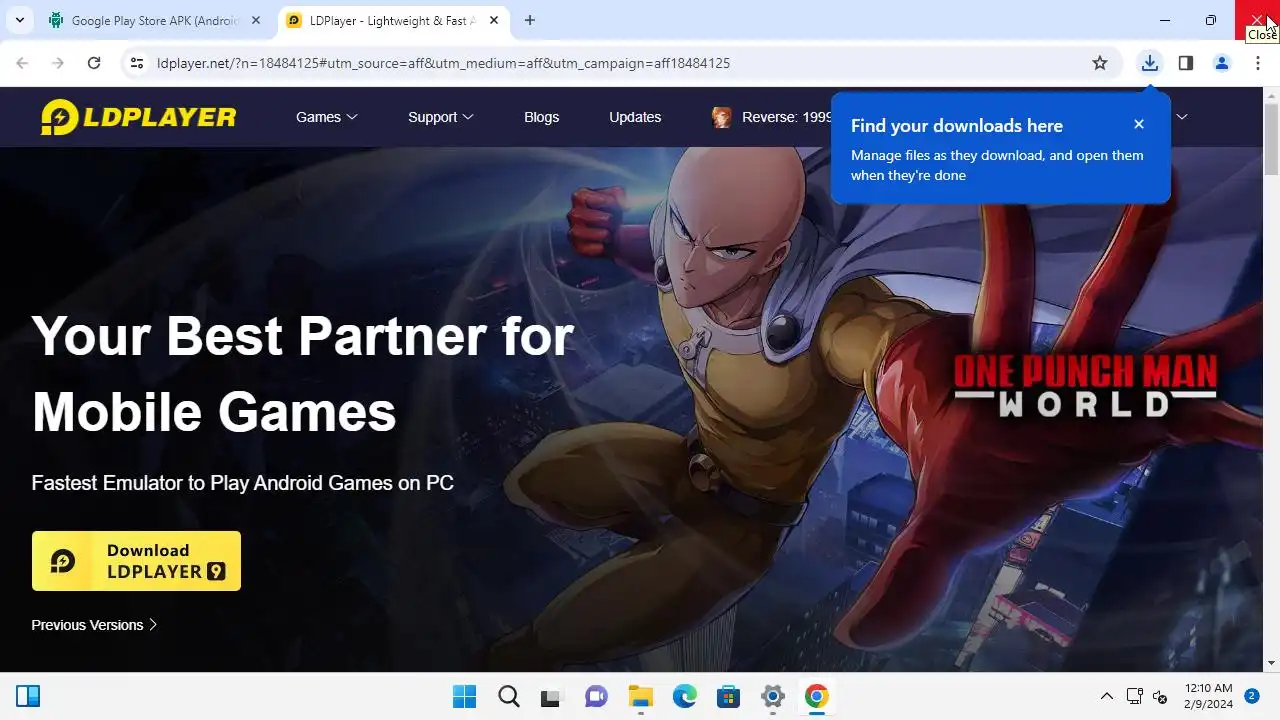Expand the language dropdown chevron in site header

point(1181,117)
